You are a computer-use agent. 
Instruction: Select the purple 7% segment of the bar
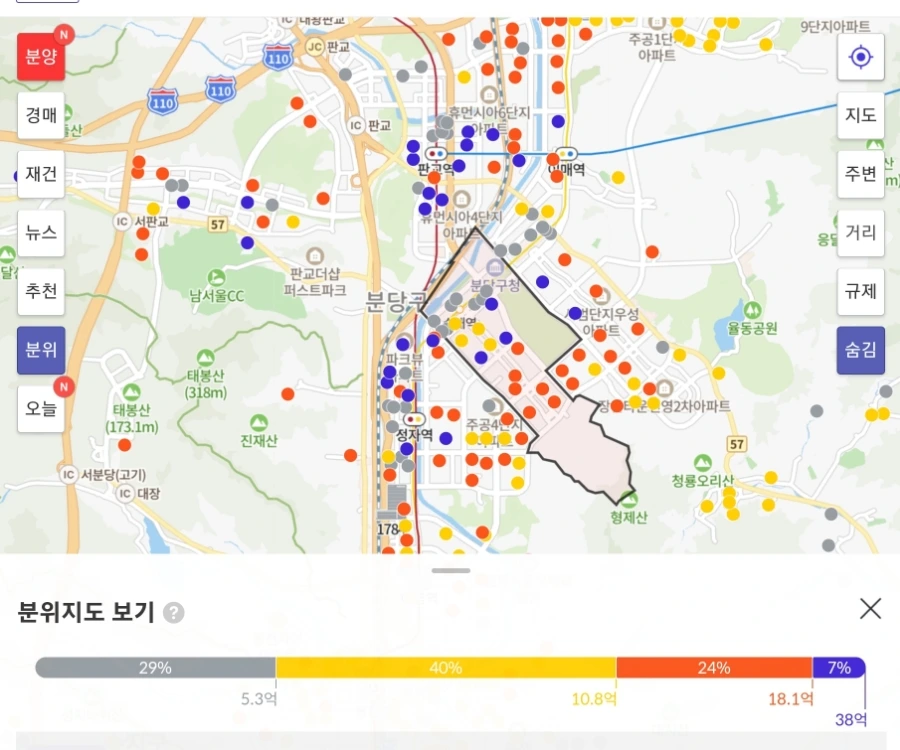click(x=839, y=667)
